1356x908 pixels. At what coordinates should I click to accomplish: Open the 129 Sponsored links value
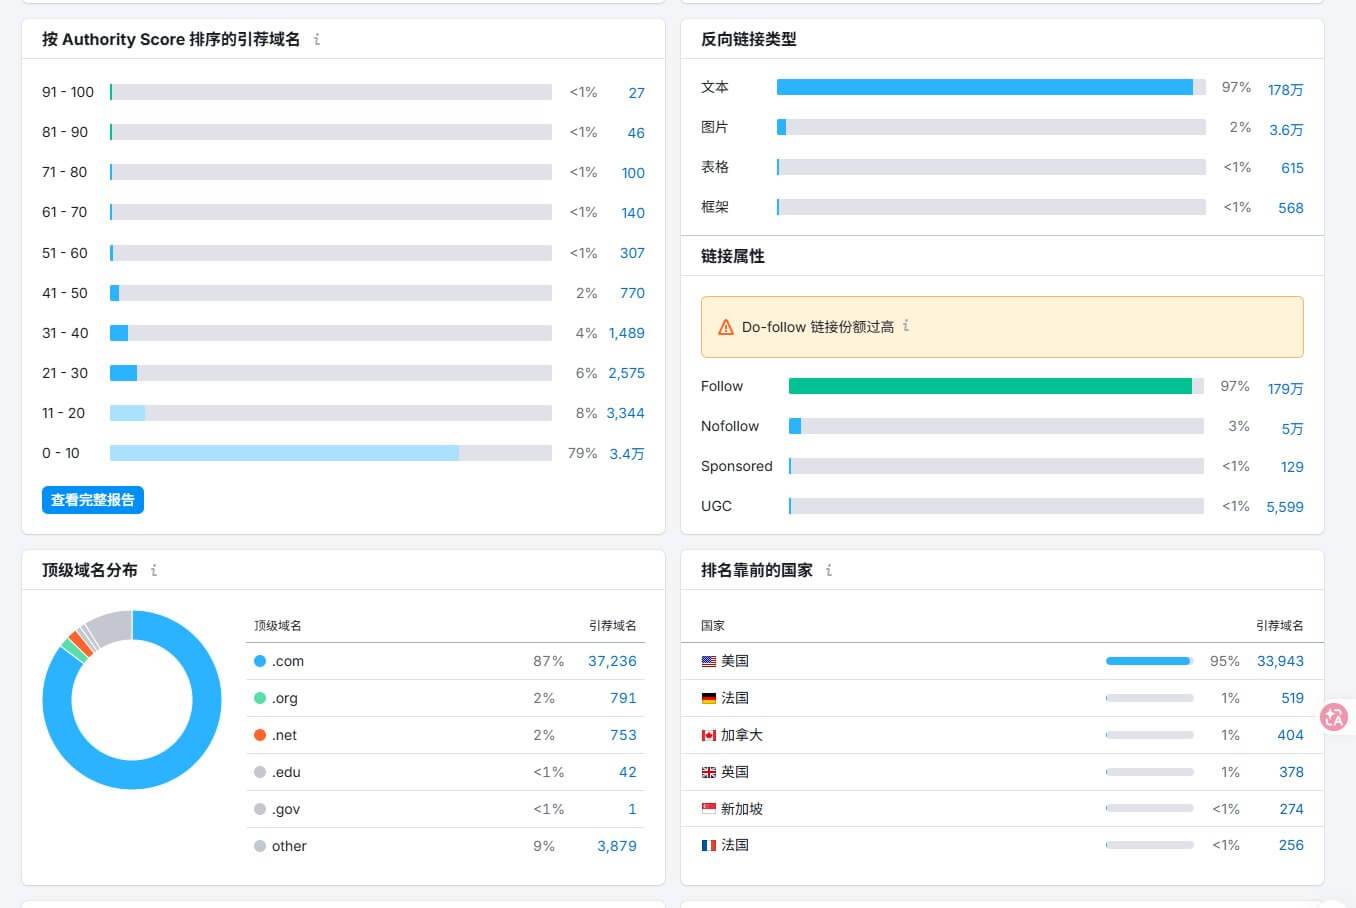coord(1292,467)
